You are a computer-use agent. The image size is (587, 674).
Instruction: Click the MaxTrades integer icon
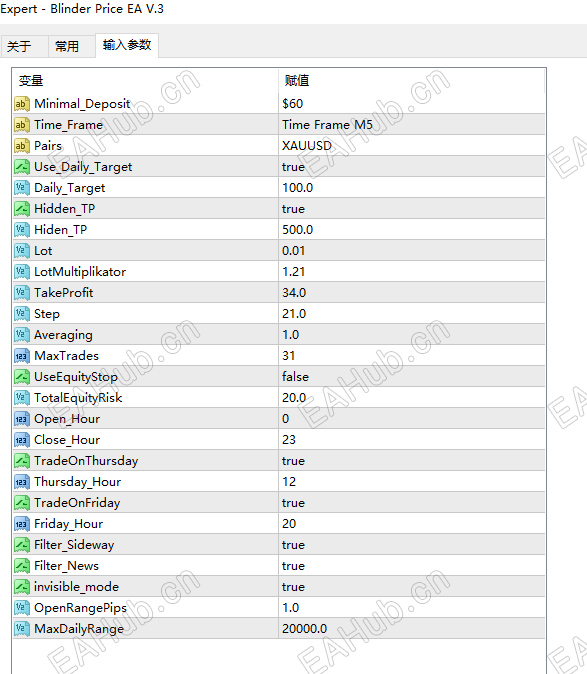coord(21,356)
